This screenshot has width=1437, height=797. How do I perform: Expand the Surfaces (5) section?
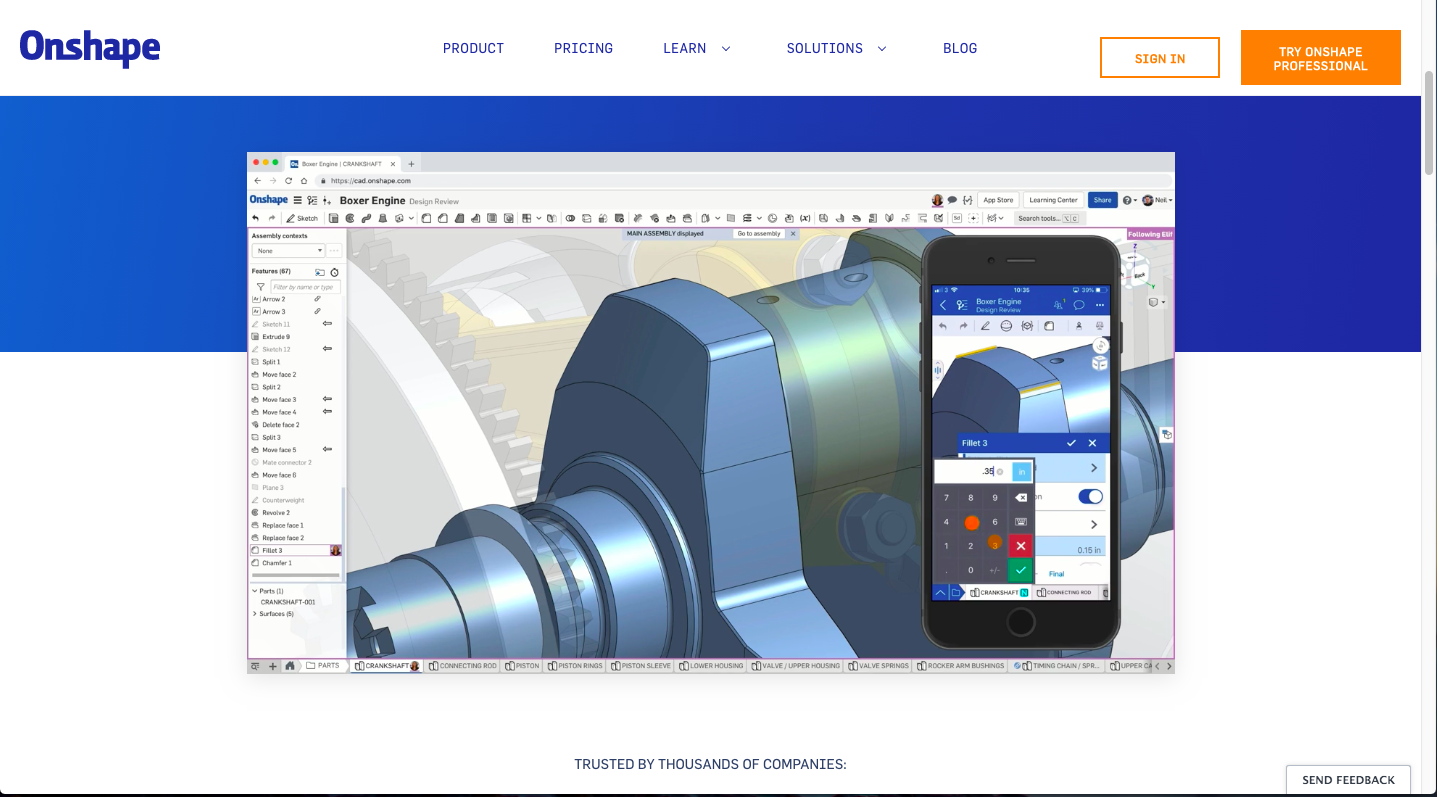(x=254, y=613)
